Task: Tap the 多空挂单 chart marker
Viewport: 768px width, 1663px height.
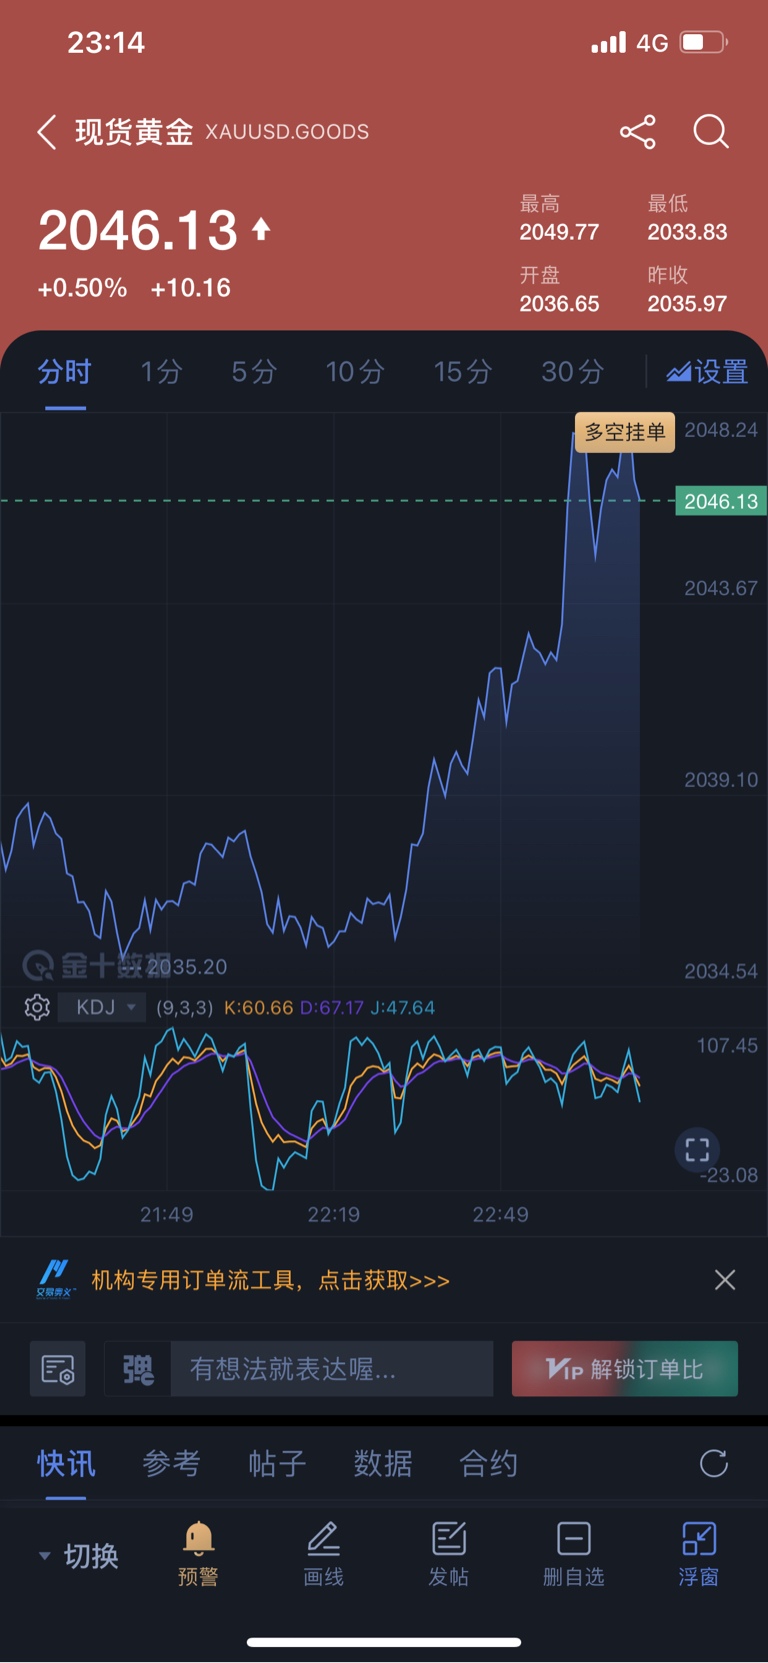Action: point(625,432)
